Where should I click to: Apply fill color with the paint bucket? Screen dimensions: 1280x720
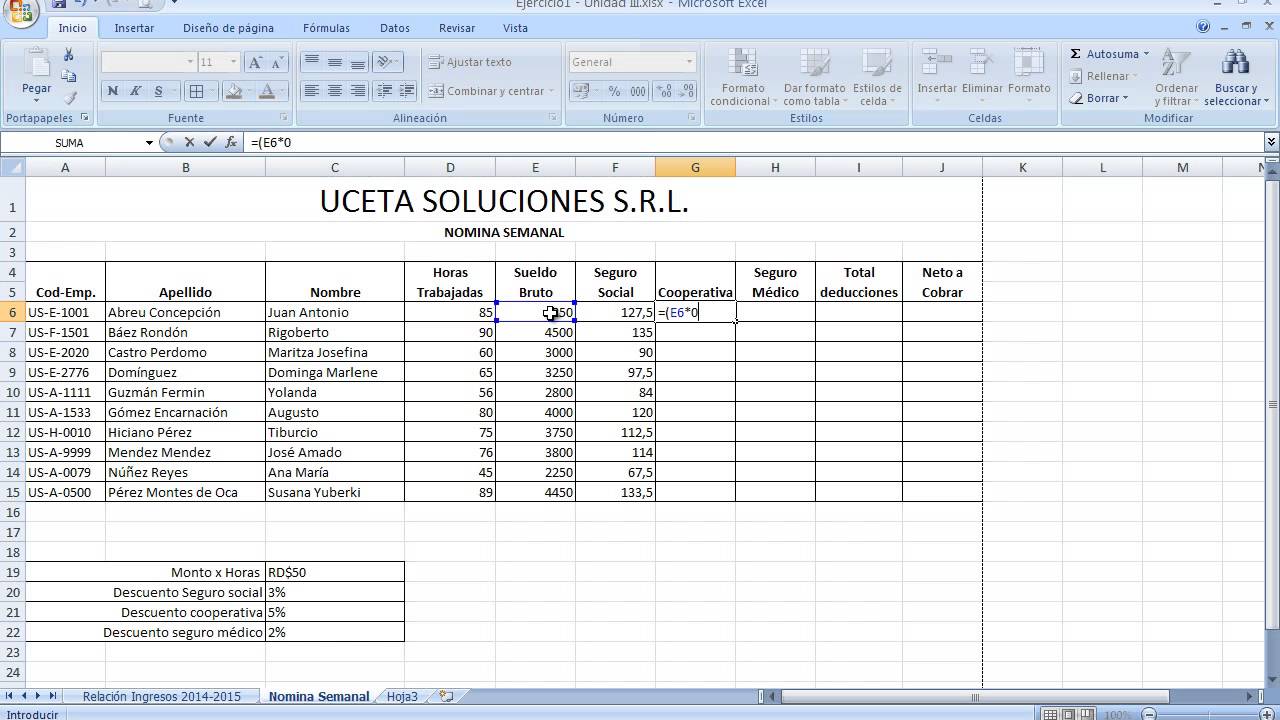[234, 91]
